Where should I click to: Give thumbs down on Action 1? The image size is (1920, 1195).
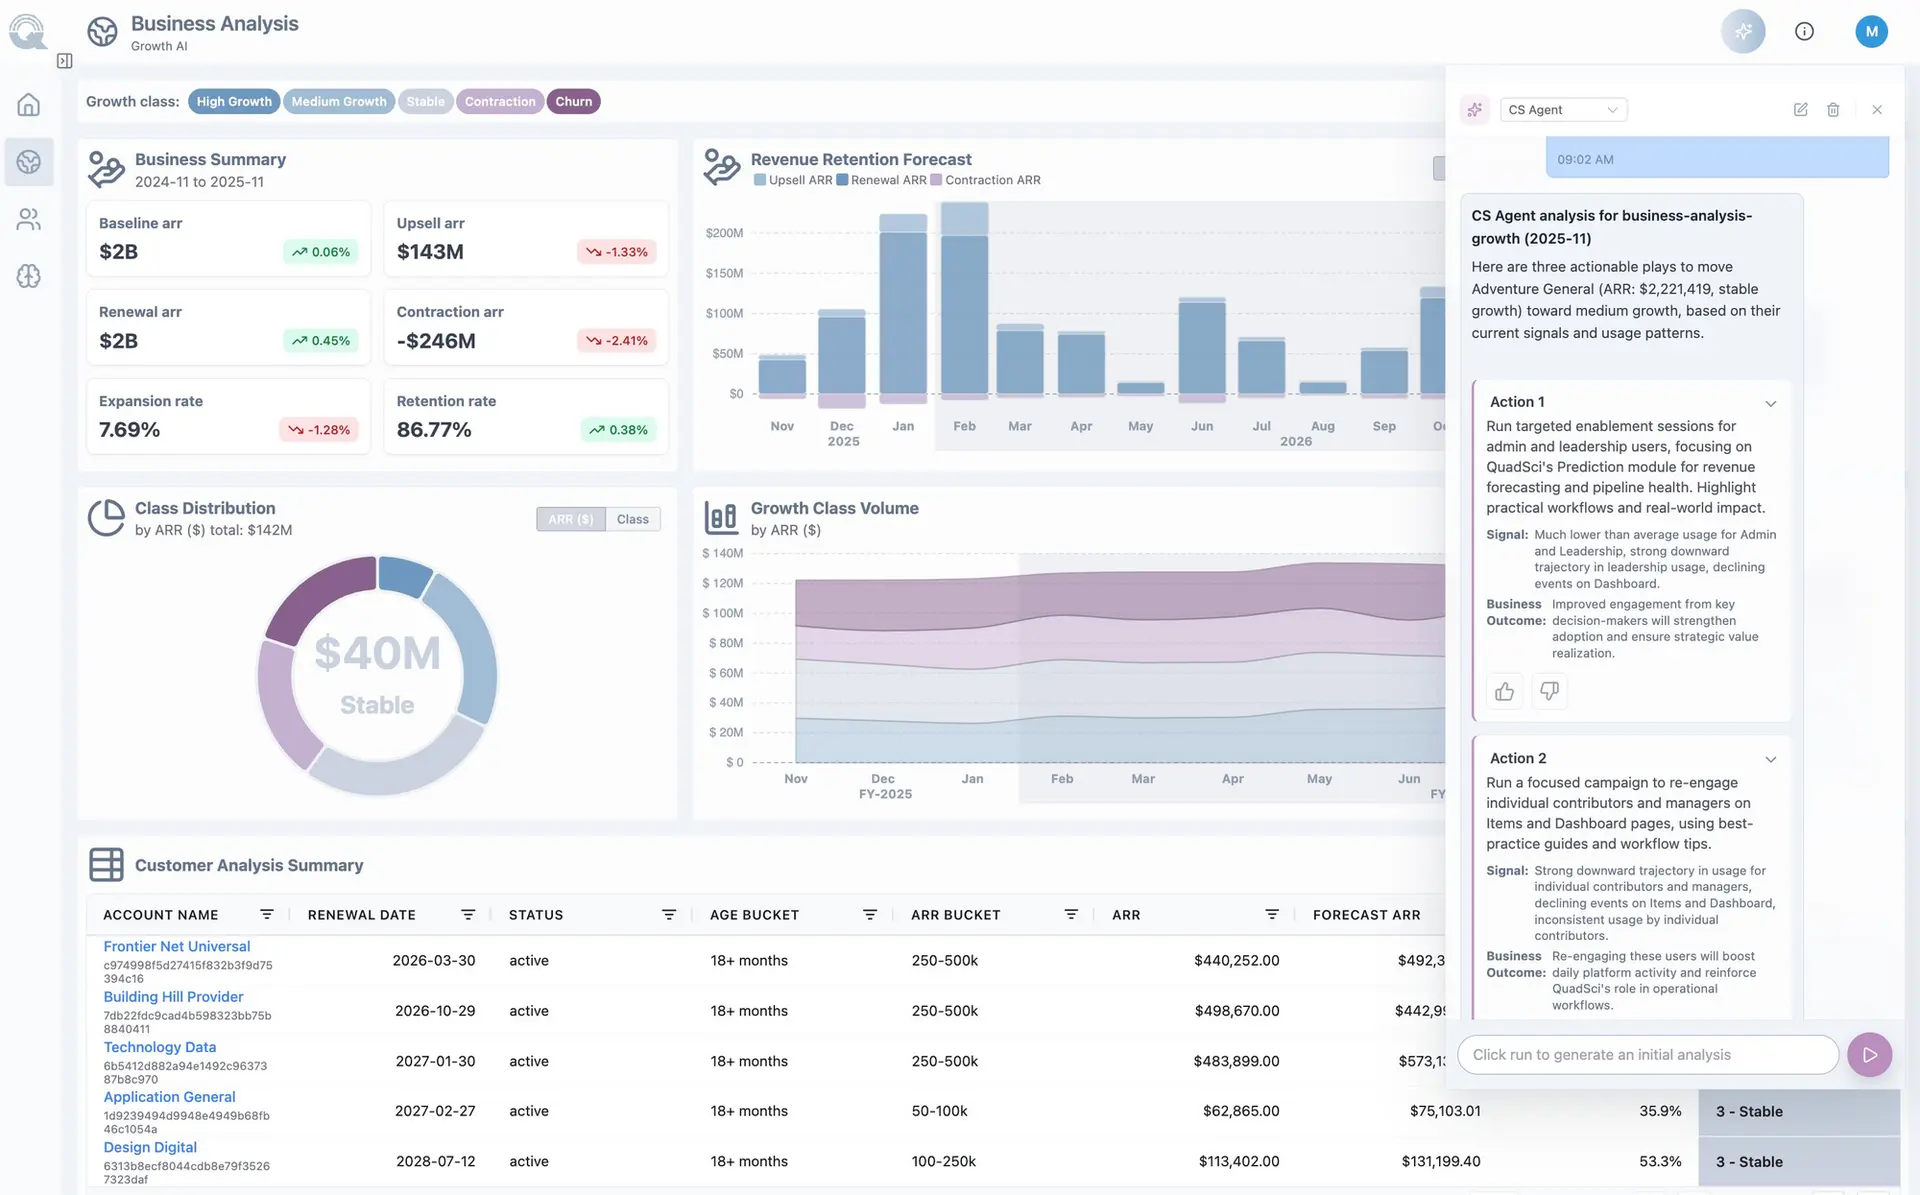1549,691
